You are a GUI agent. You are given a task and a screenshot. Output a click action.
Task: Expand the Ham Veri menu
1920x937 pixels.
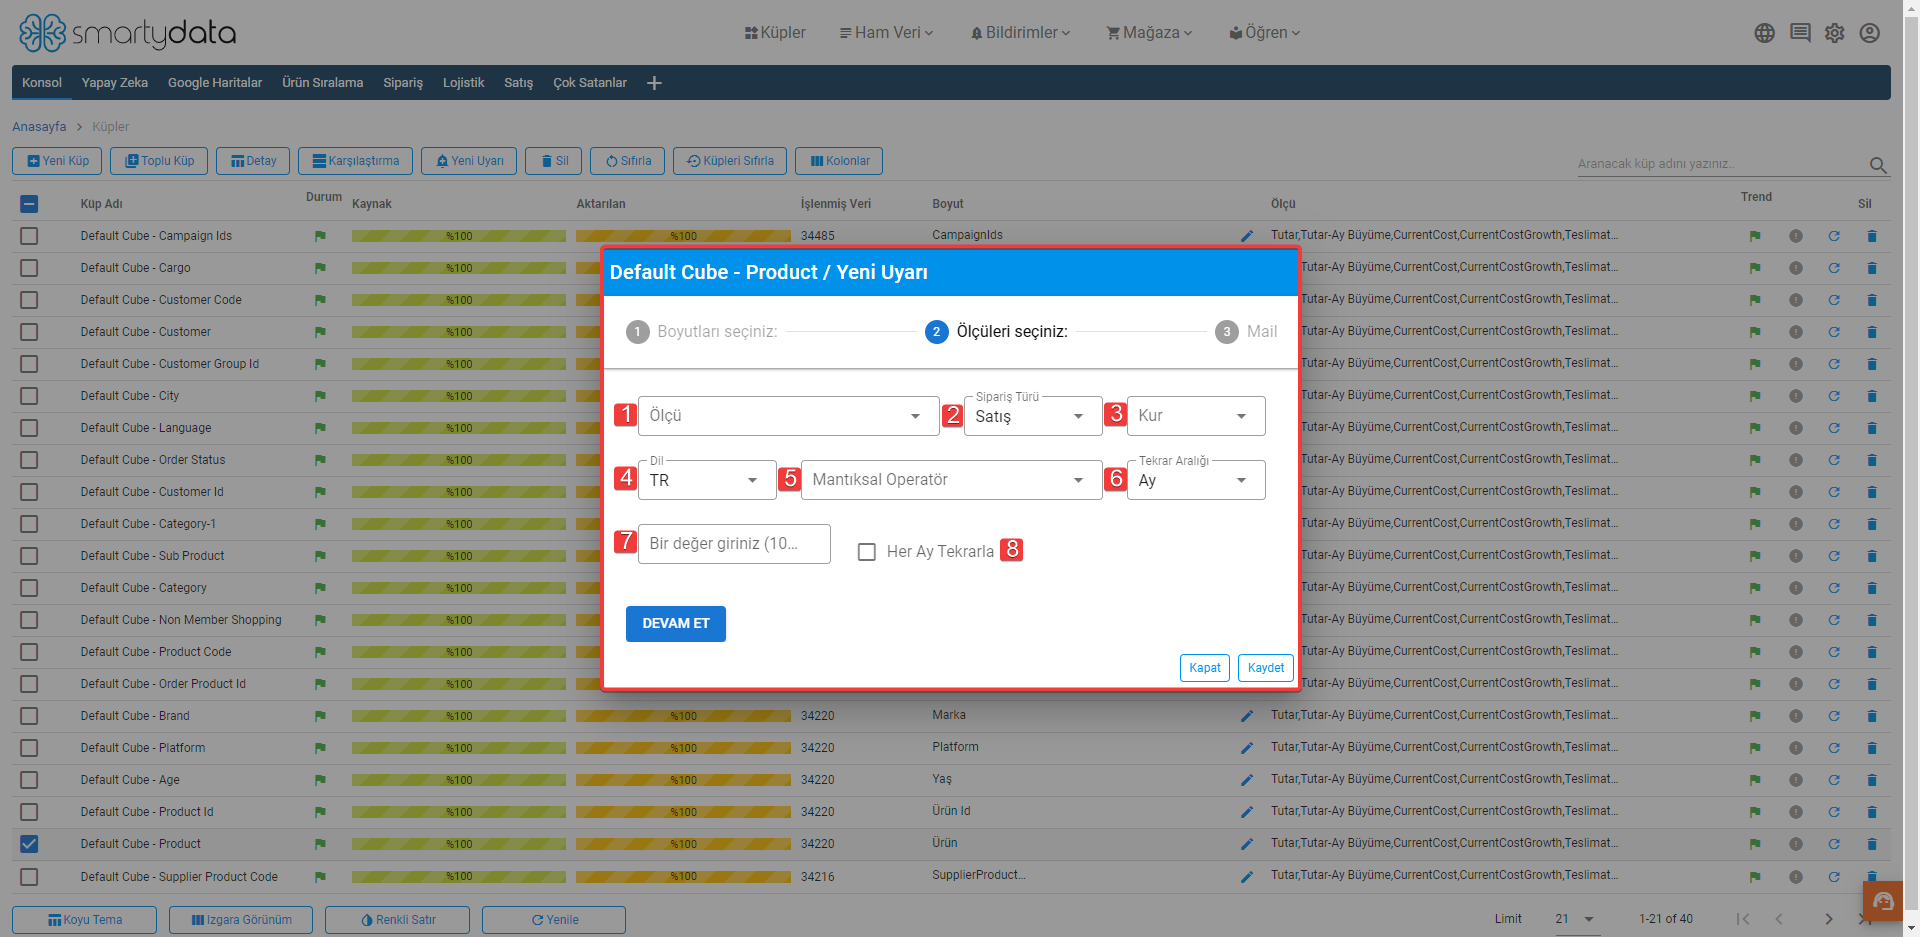click(887, 33)
